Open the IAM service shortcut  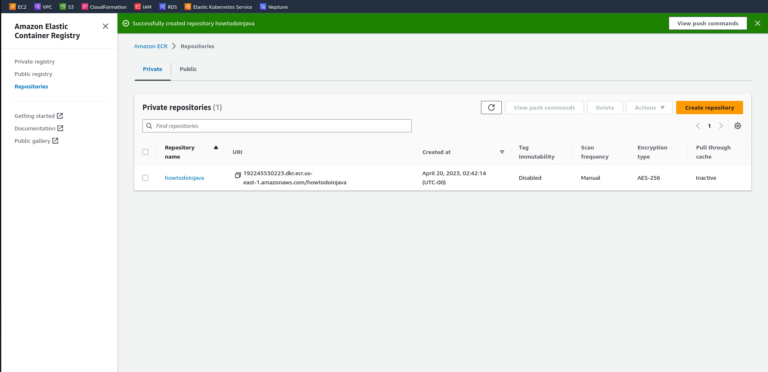143,7
